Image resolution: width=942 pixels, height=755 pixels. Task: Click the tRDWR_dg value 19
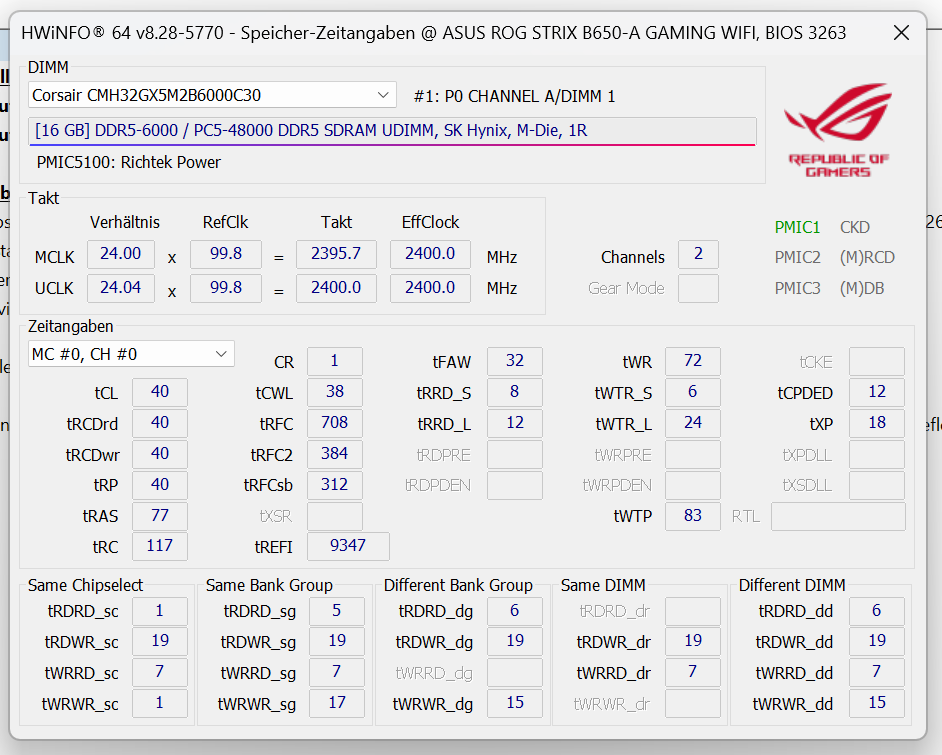tap(515, 641)
